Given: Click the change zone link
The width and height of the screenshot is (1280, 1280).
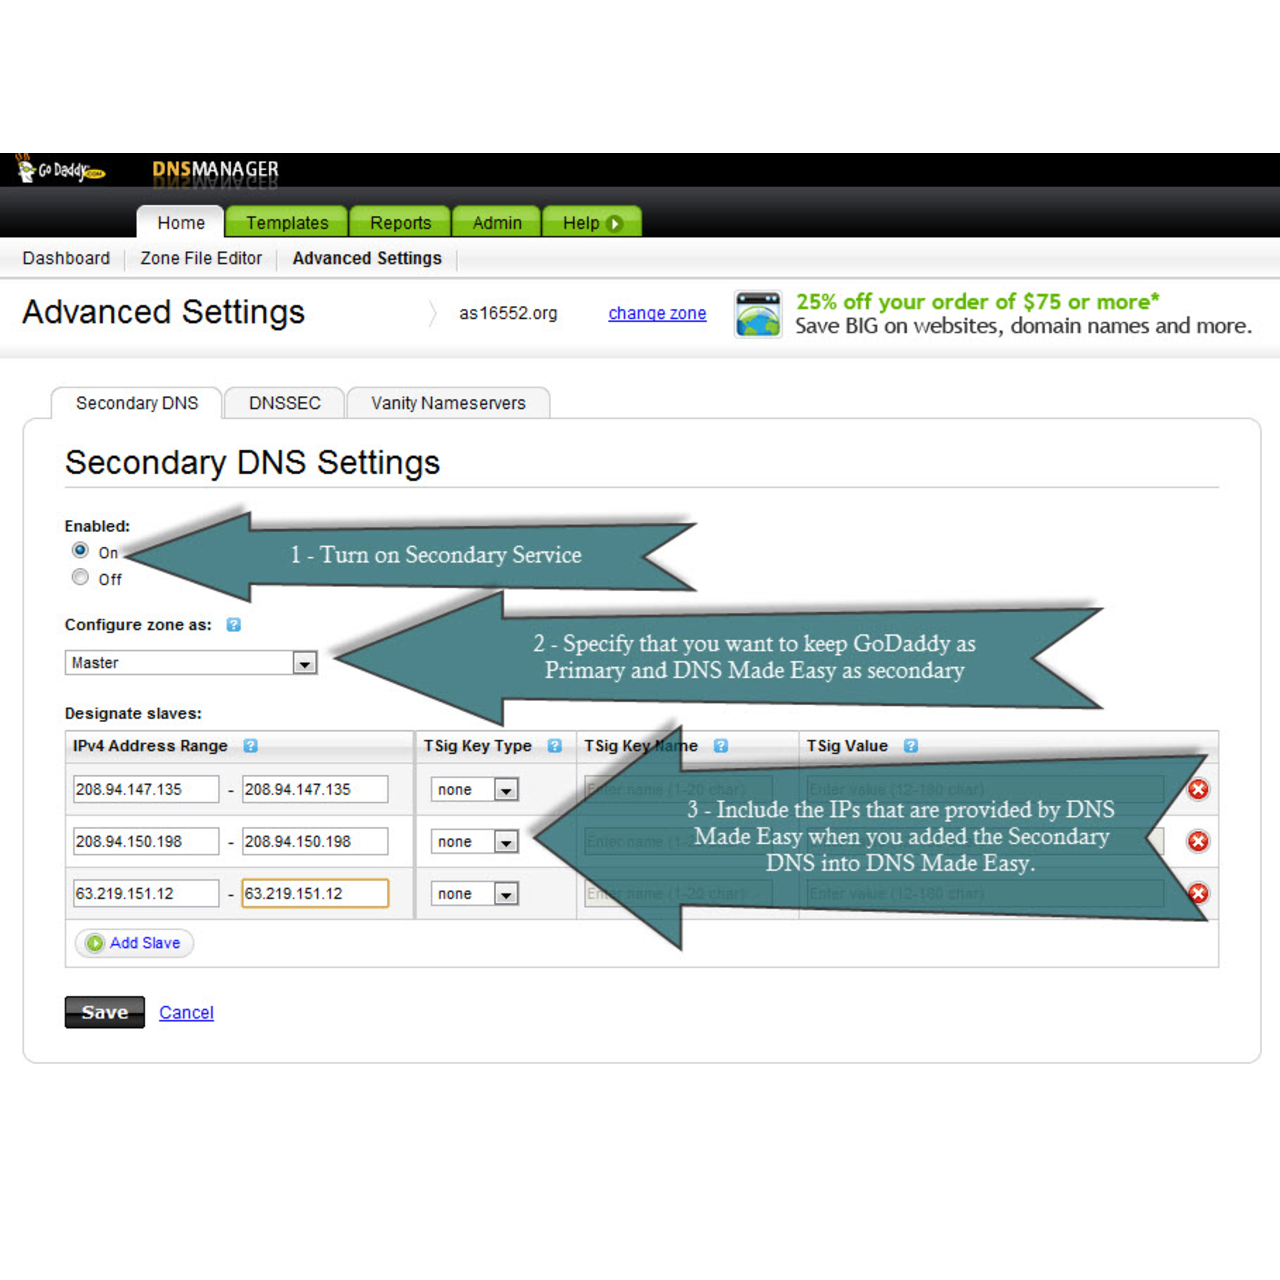Looking at the screenshot, I should pos(657,314).
